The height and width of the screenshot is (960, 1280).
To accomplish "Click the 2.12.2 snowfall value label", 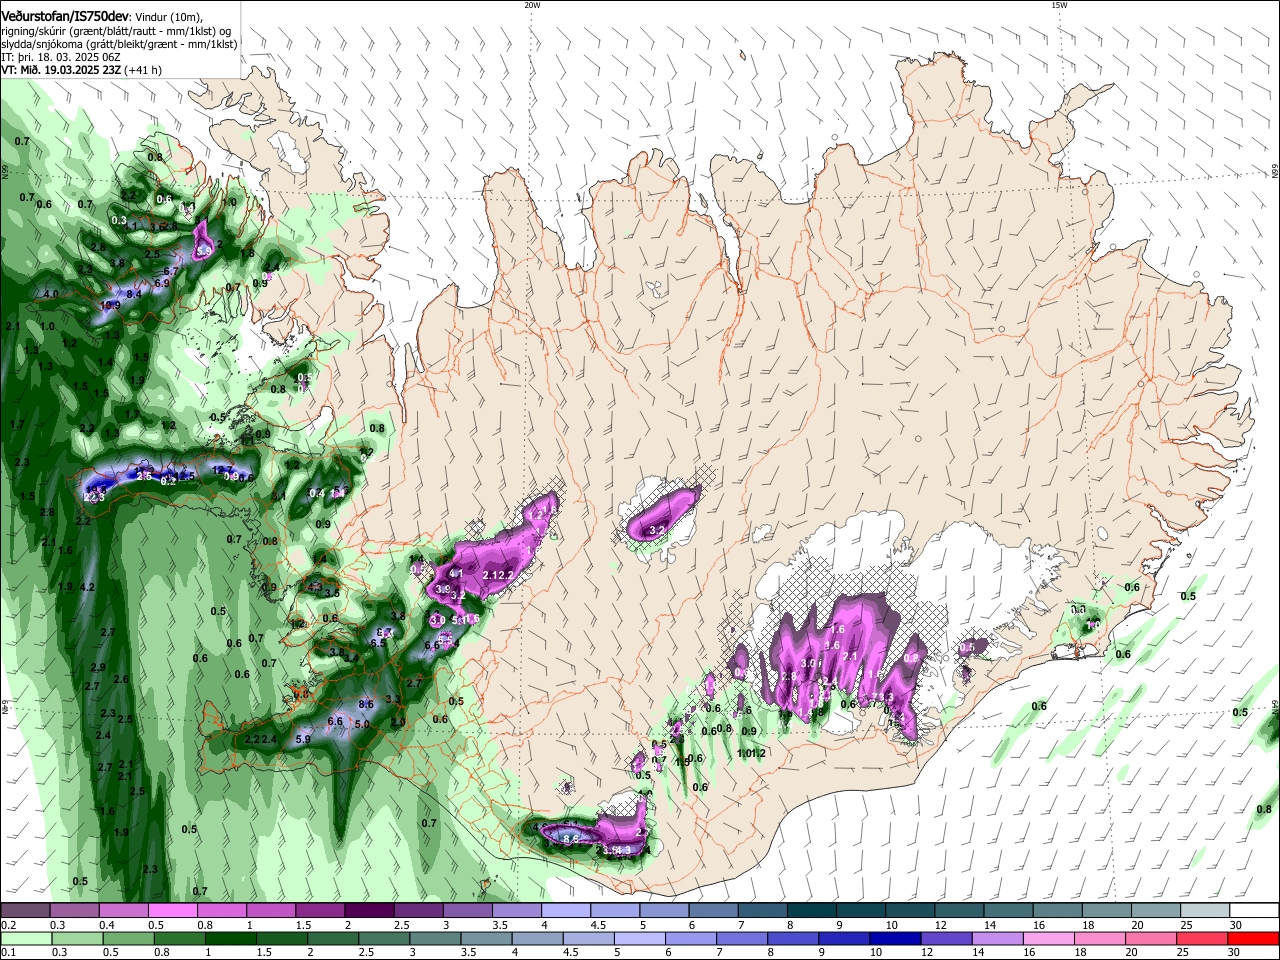I will click(498, 575).
